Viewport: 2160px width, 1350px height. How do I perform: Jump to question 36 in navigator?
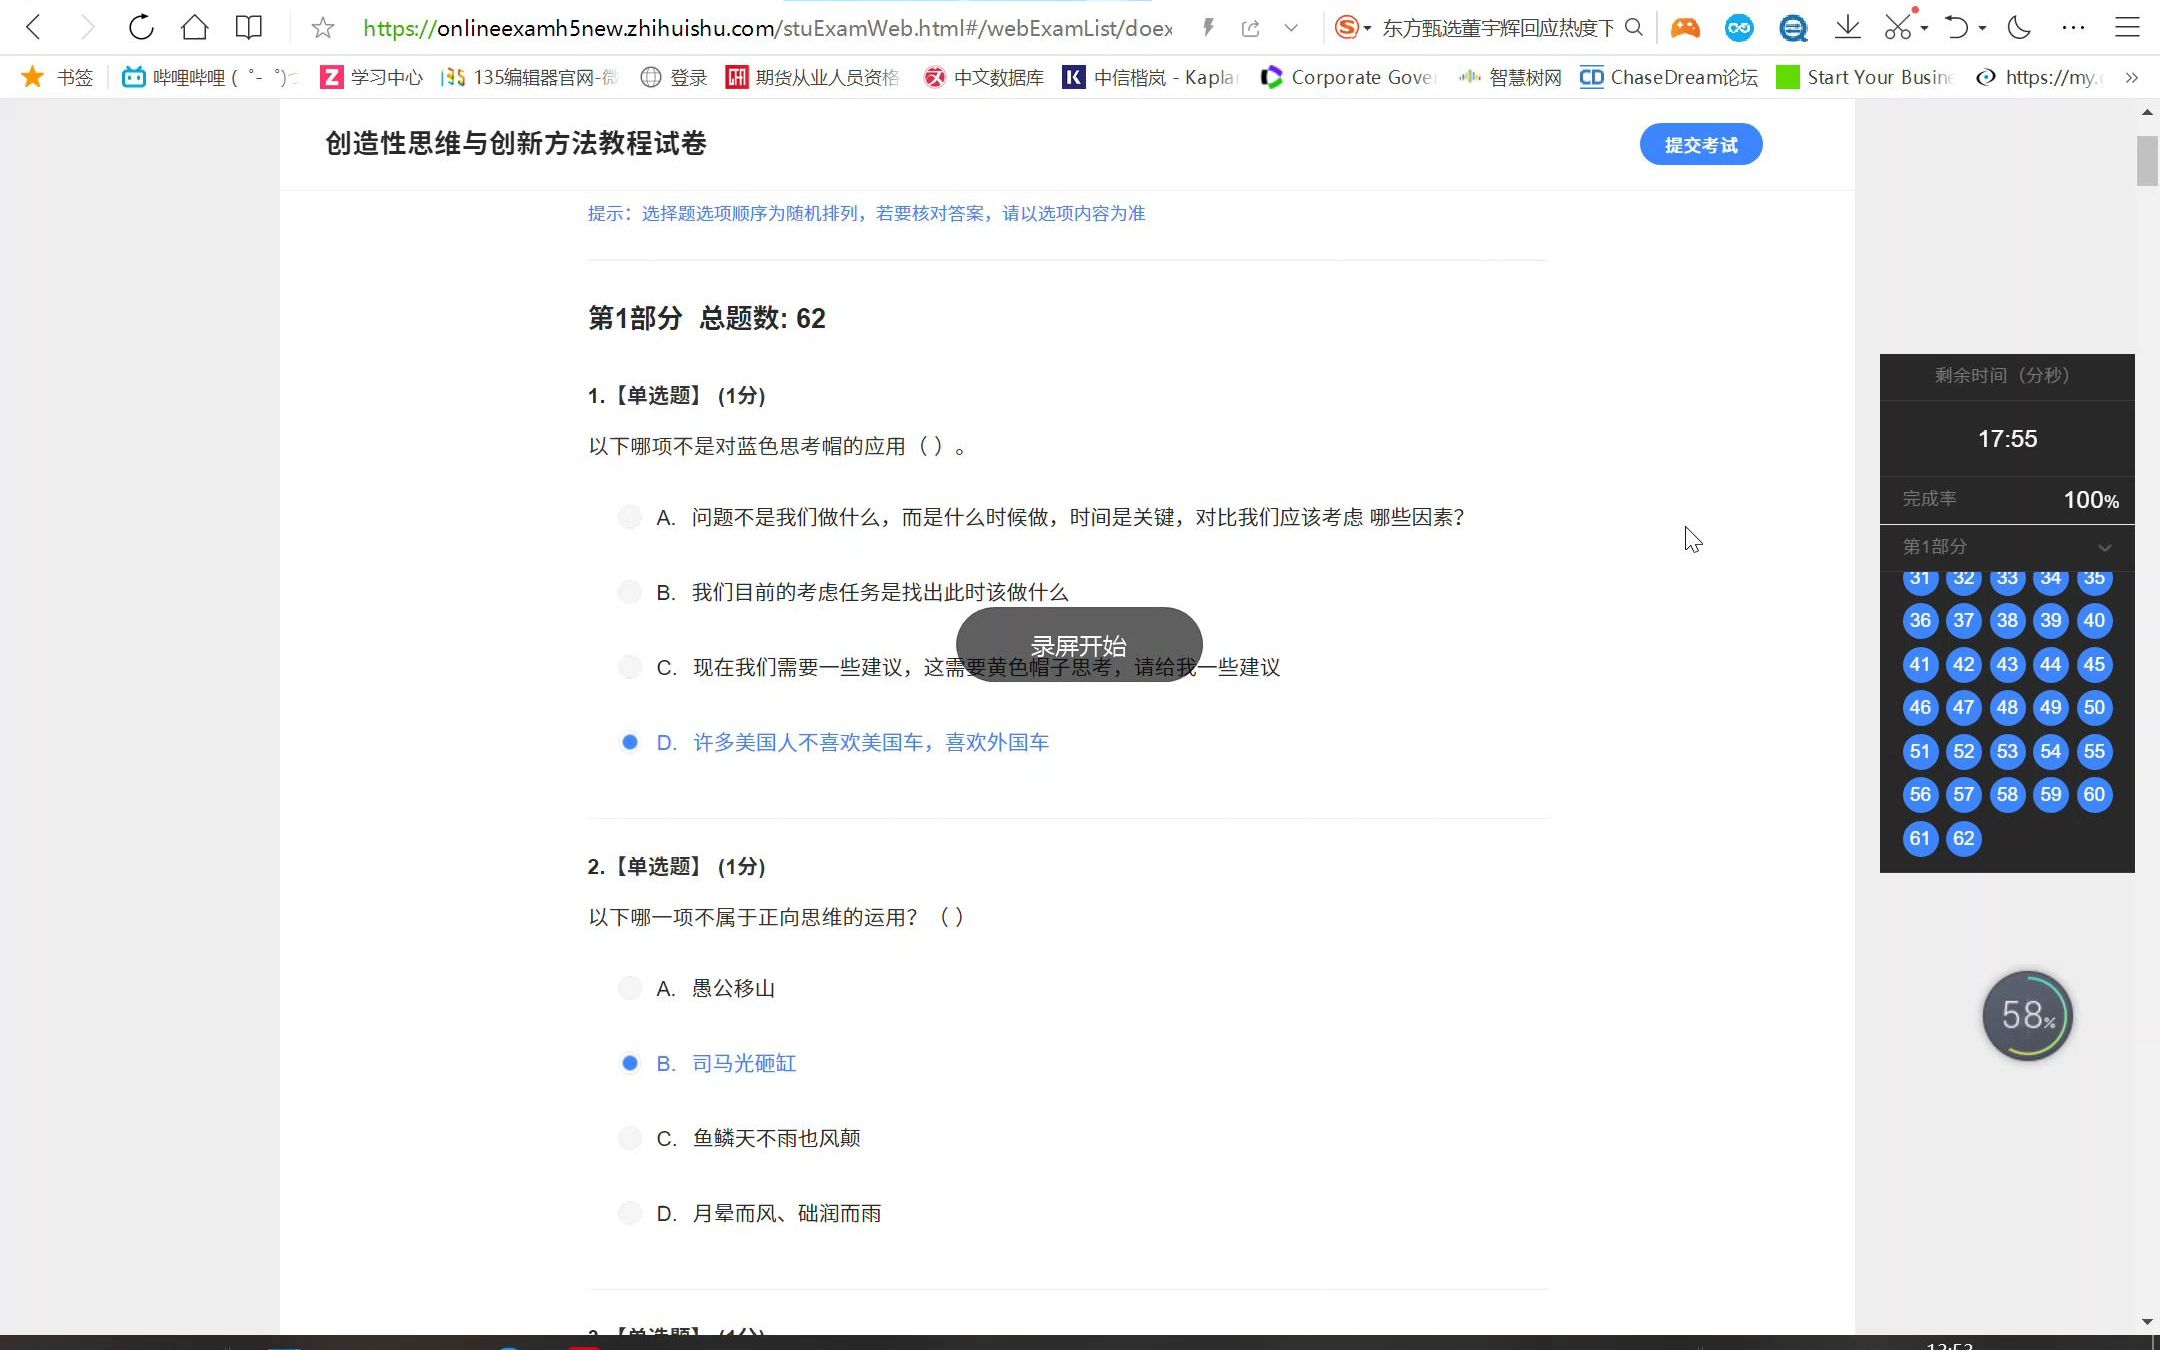pos(1920,620)
